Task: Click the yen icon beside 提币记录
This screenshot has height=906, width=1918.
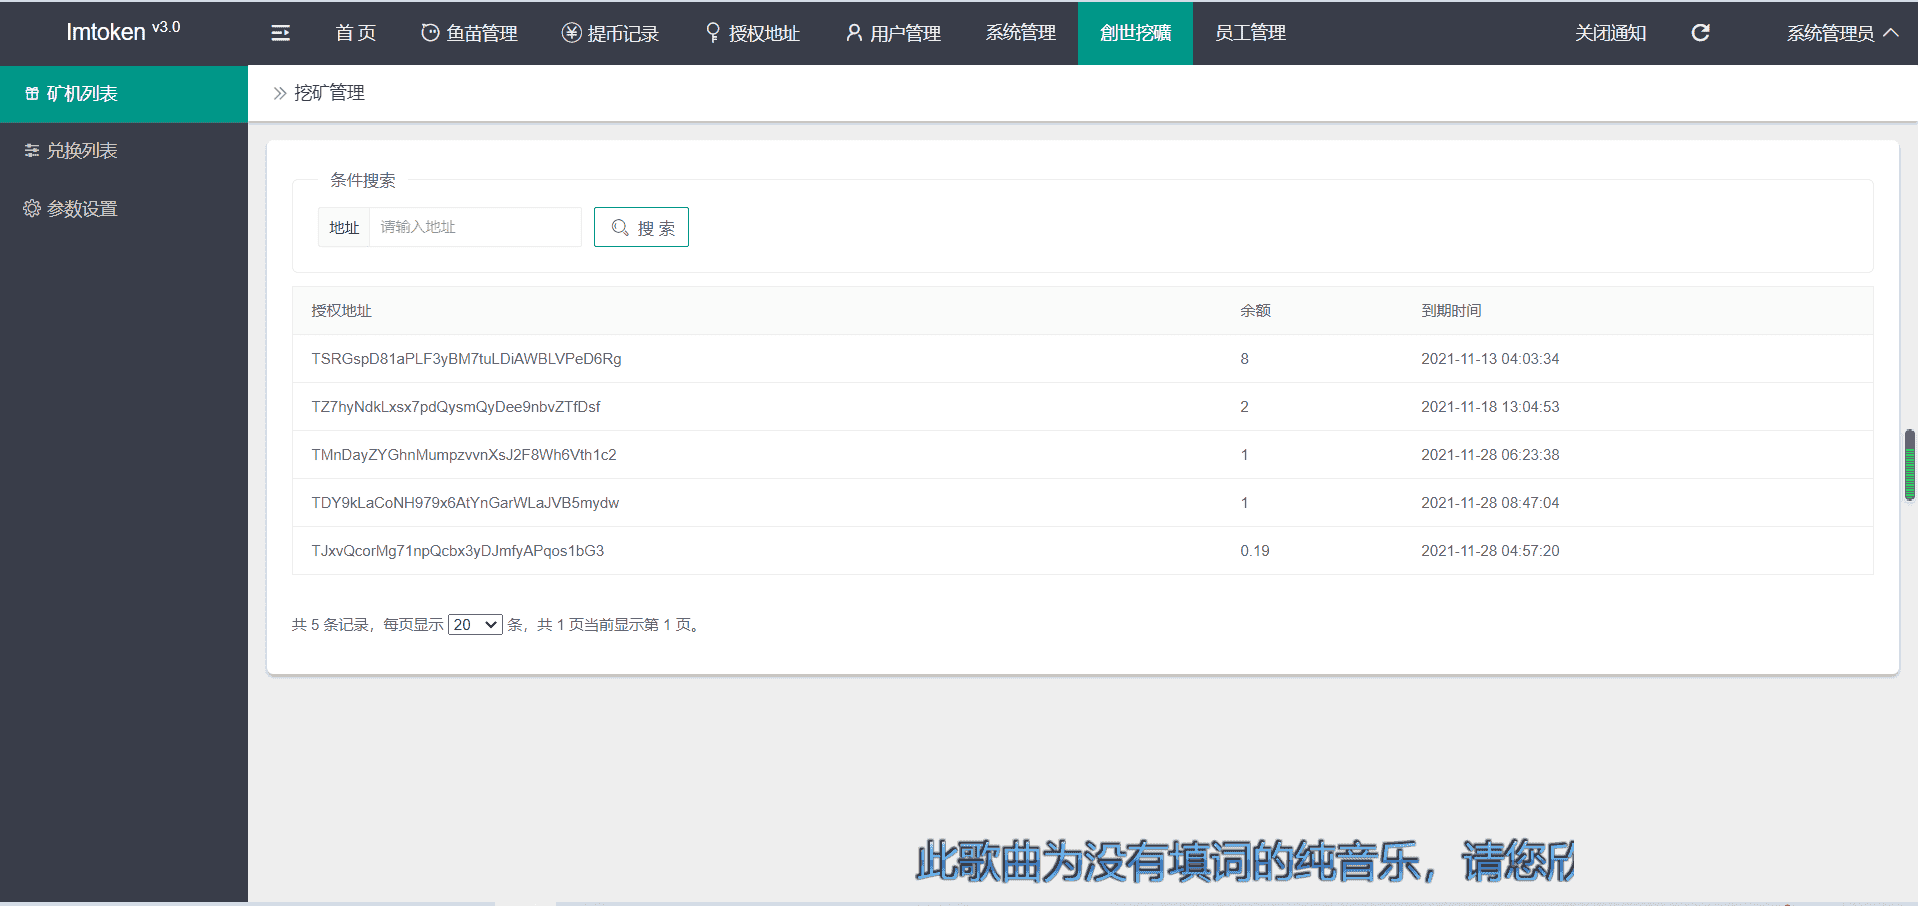Action: point(571,33)
